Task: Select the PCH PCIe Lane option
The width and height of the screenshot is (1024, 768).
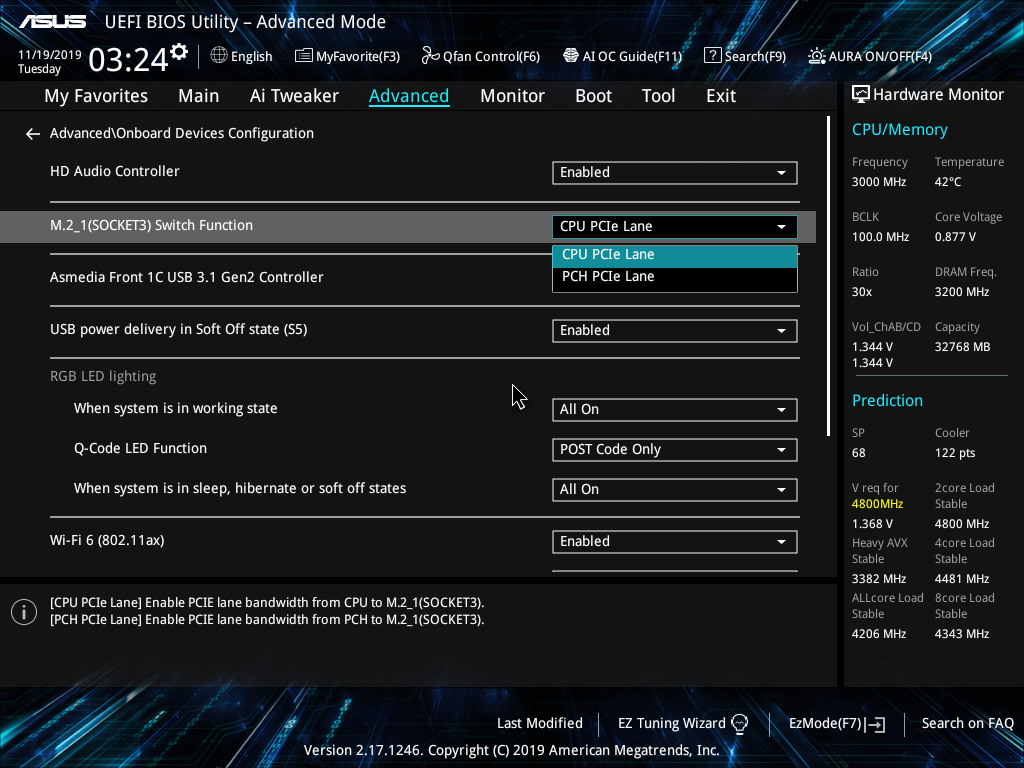Action: click(x=675, y=277)
